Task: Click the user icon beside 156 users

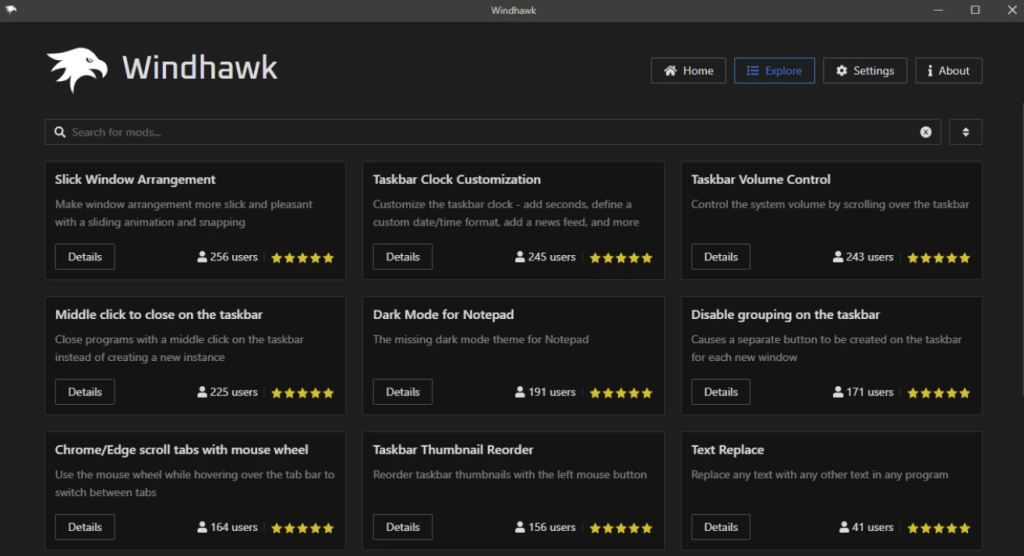Action: pyautogui.click(x=520, y=527)
